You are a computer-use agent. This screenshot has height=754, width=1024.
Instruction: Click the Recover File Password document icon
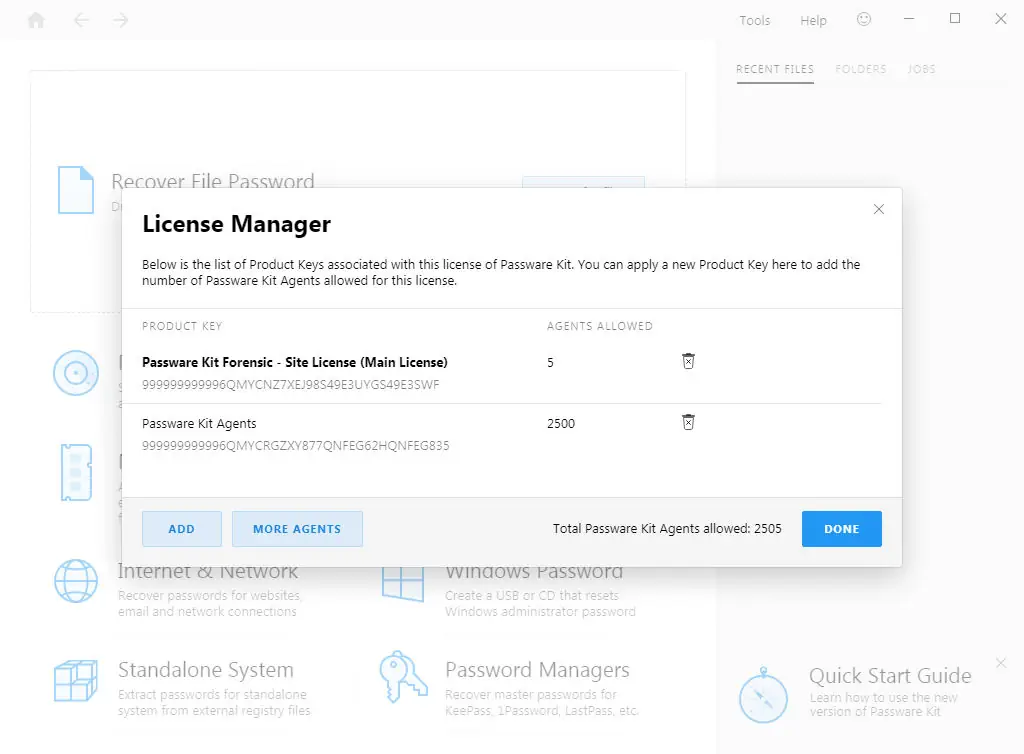coord(76,190)
